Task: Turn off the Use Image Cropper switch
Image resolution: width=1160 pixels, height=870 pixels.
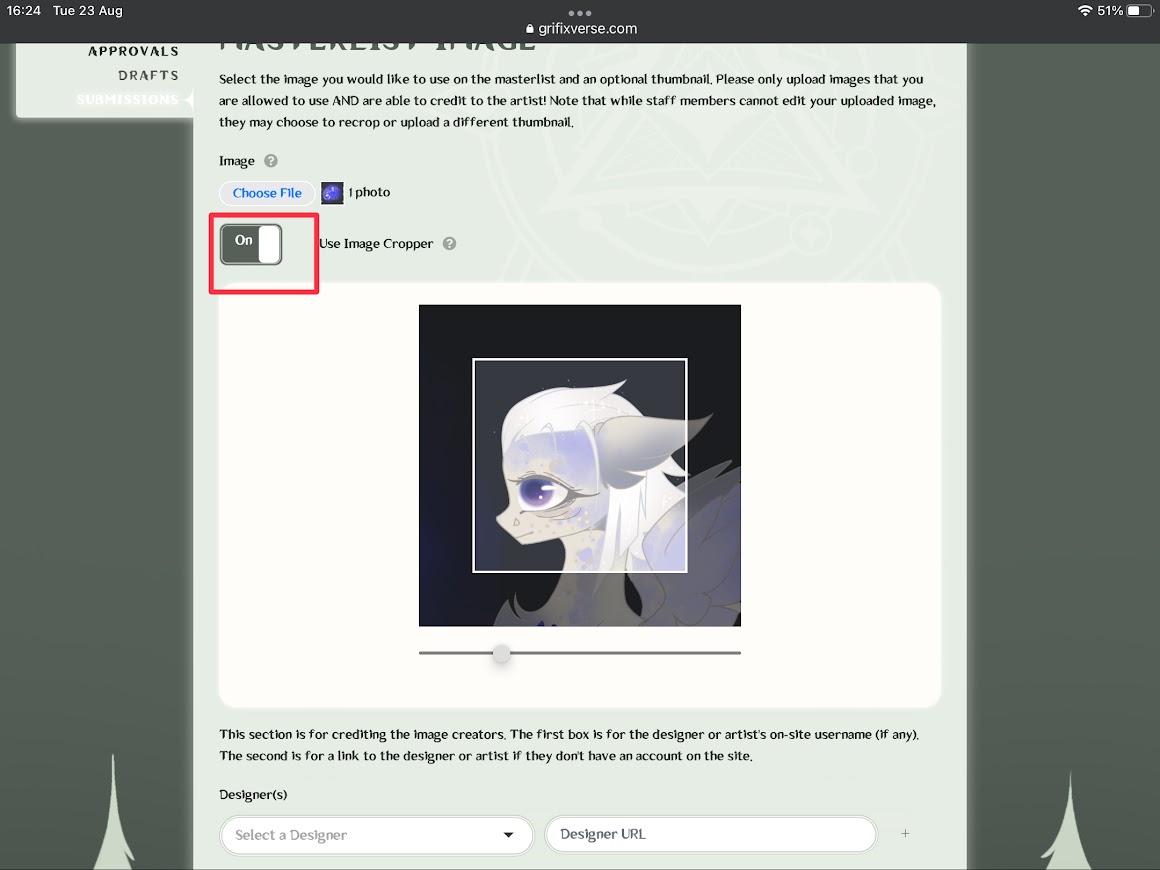Action: (x=251, y=244)
